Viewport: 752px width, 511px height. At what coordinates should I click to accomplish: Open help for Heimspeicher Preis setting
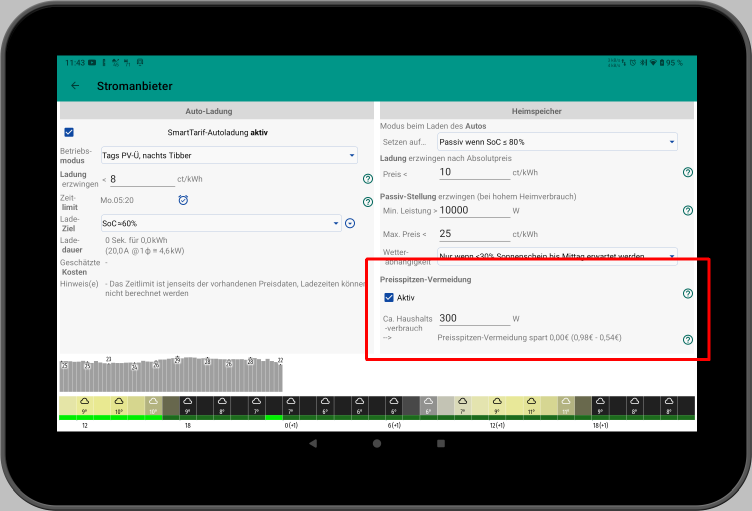click(x=687, y=173)
